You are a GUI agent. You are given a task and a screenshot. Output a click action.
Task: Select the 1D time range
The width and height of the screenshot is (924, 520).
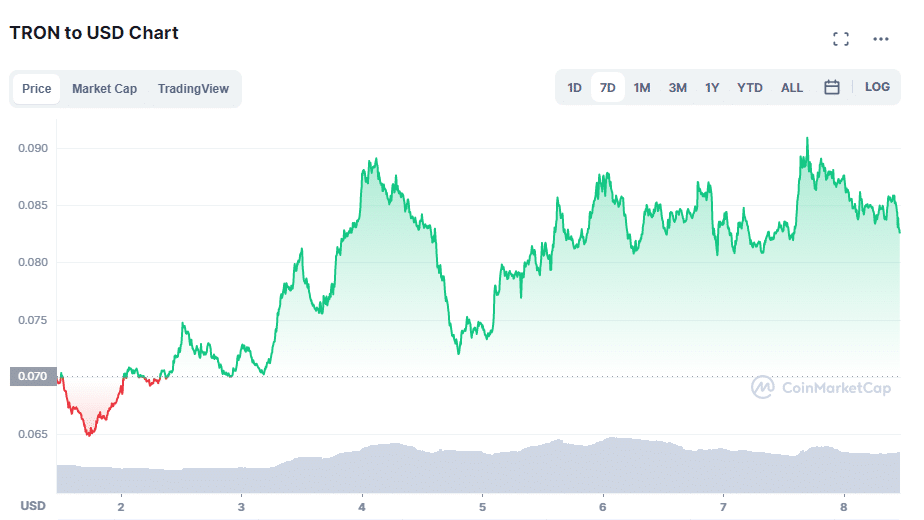click(575, 88)
